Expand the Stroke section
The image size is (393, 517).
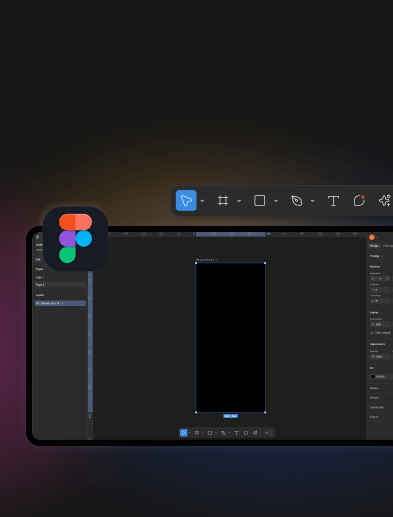coord(374,388)
